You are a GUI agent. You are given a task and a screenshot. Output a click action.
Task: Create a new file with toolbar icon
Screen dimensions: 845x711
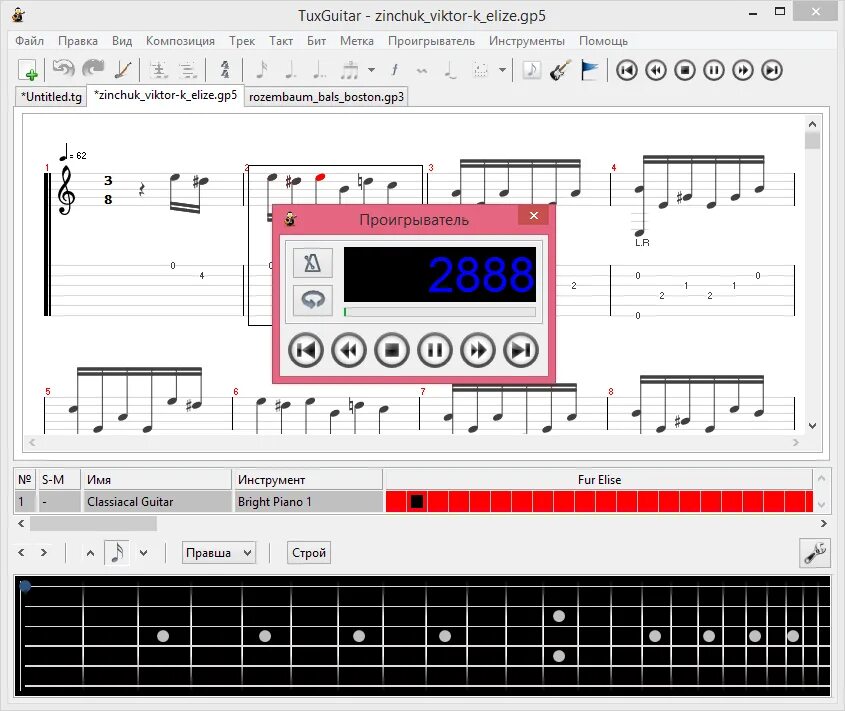point(27,70)
